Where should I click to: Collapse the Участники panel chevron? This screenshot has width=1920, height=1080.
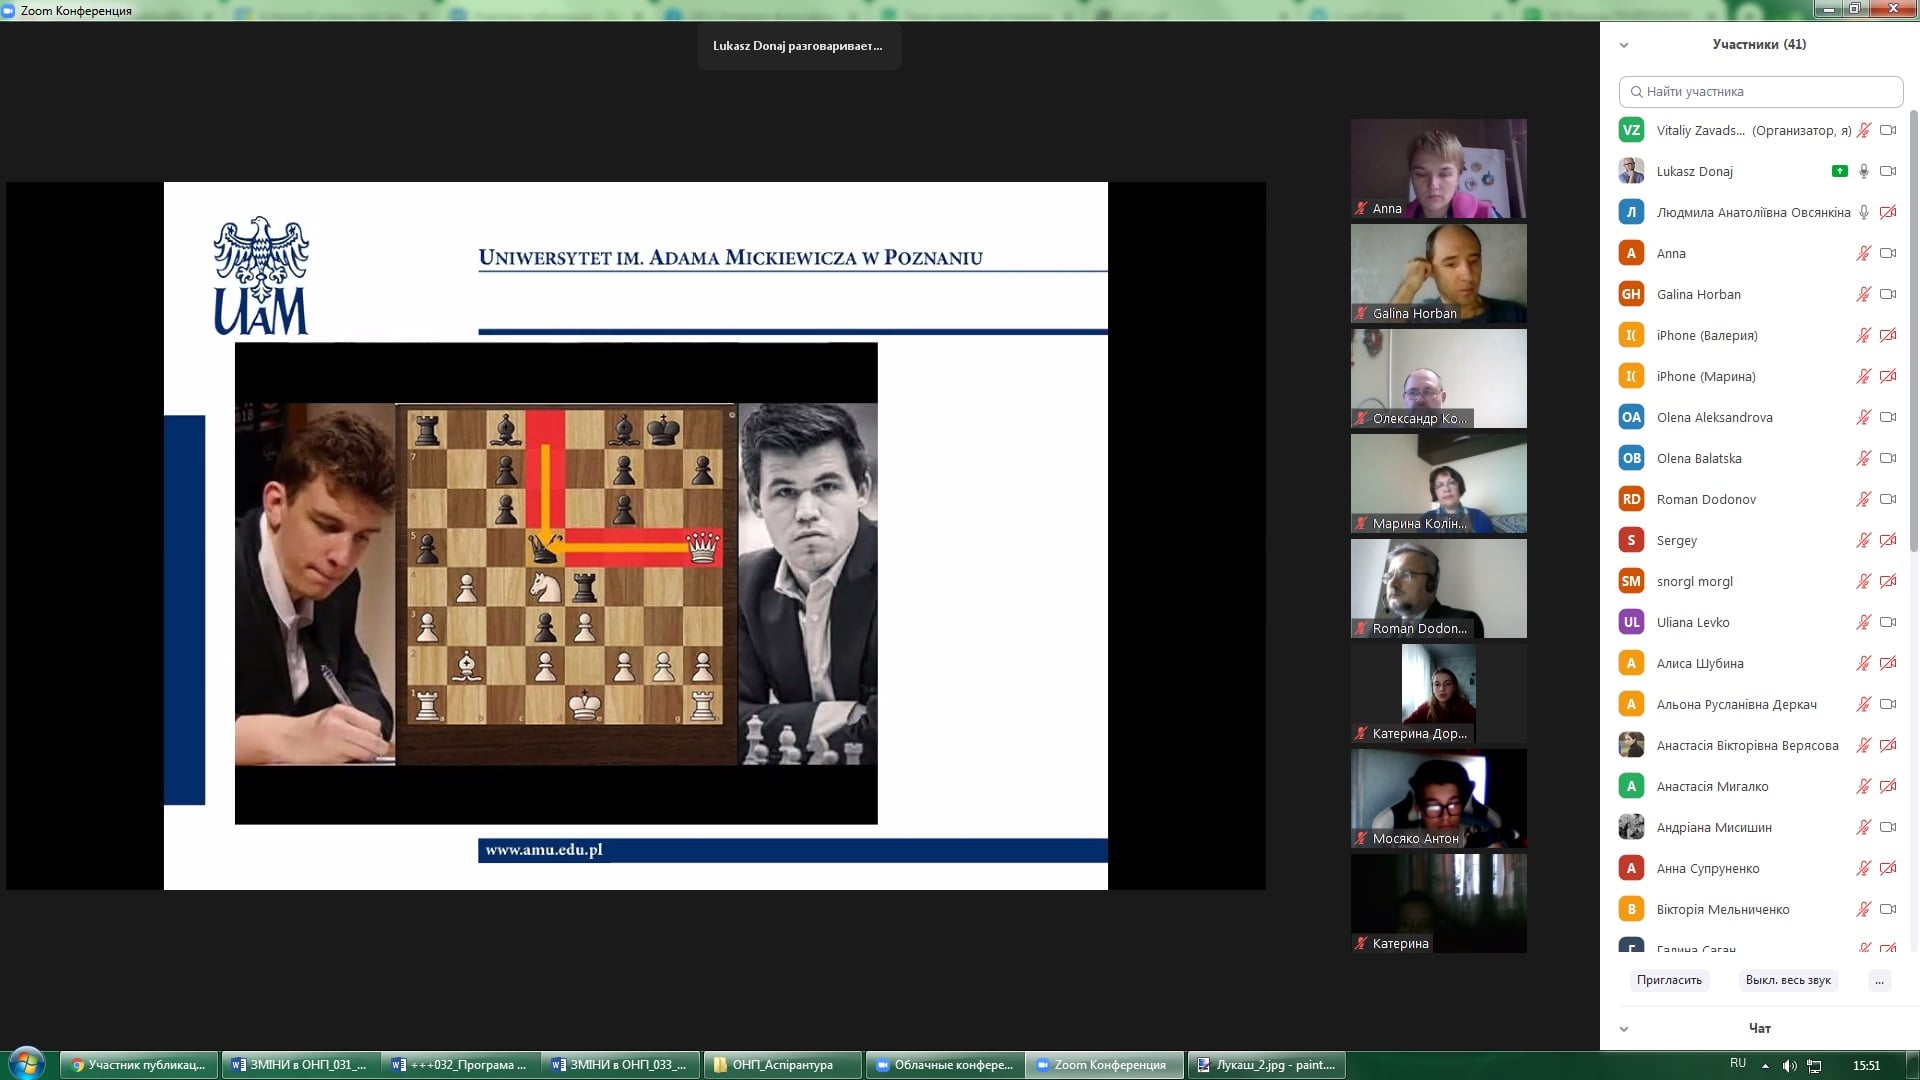1624,45
